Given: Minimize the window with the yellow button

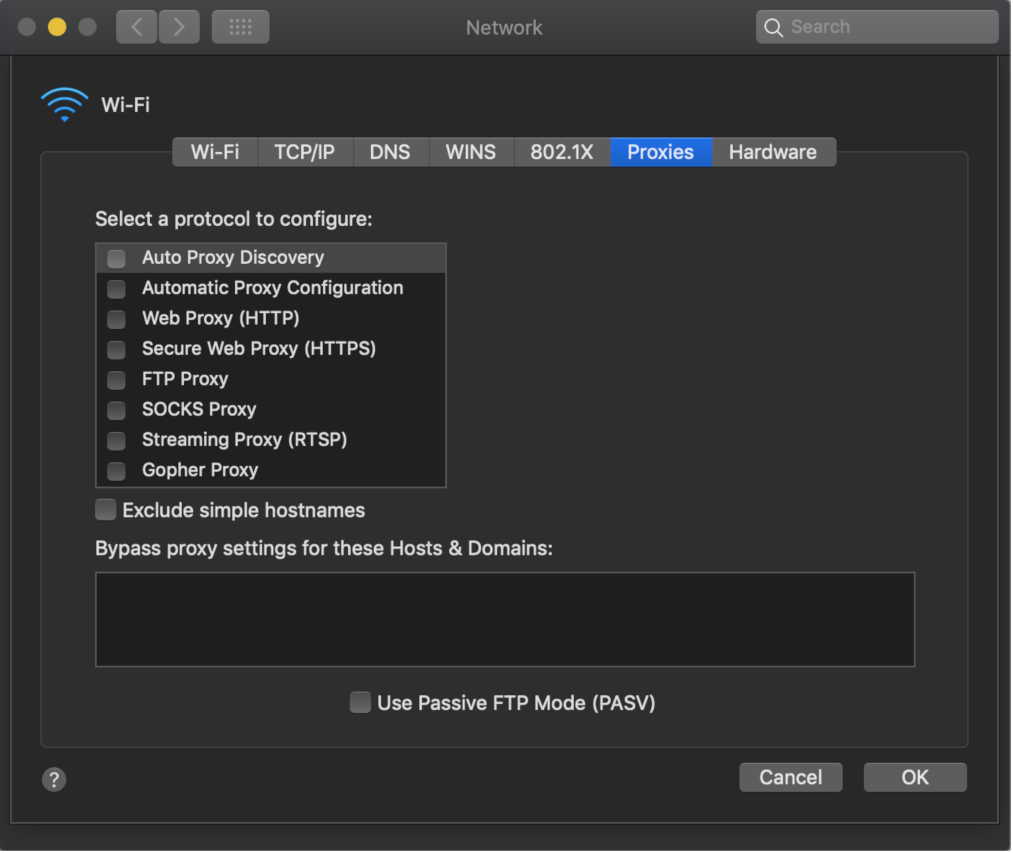Looking at the screenshot, I should (57, 27).
